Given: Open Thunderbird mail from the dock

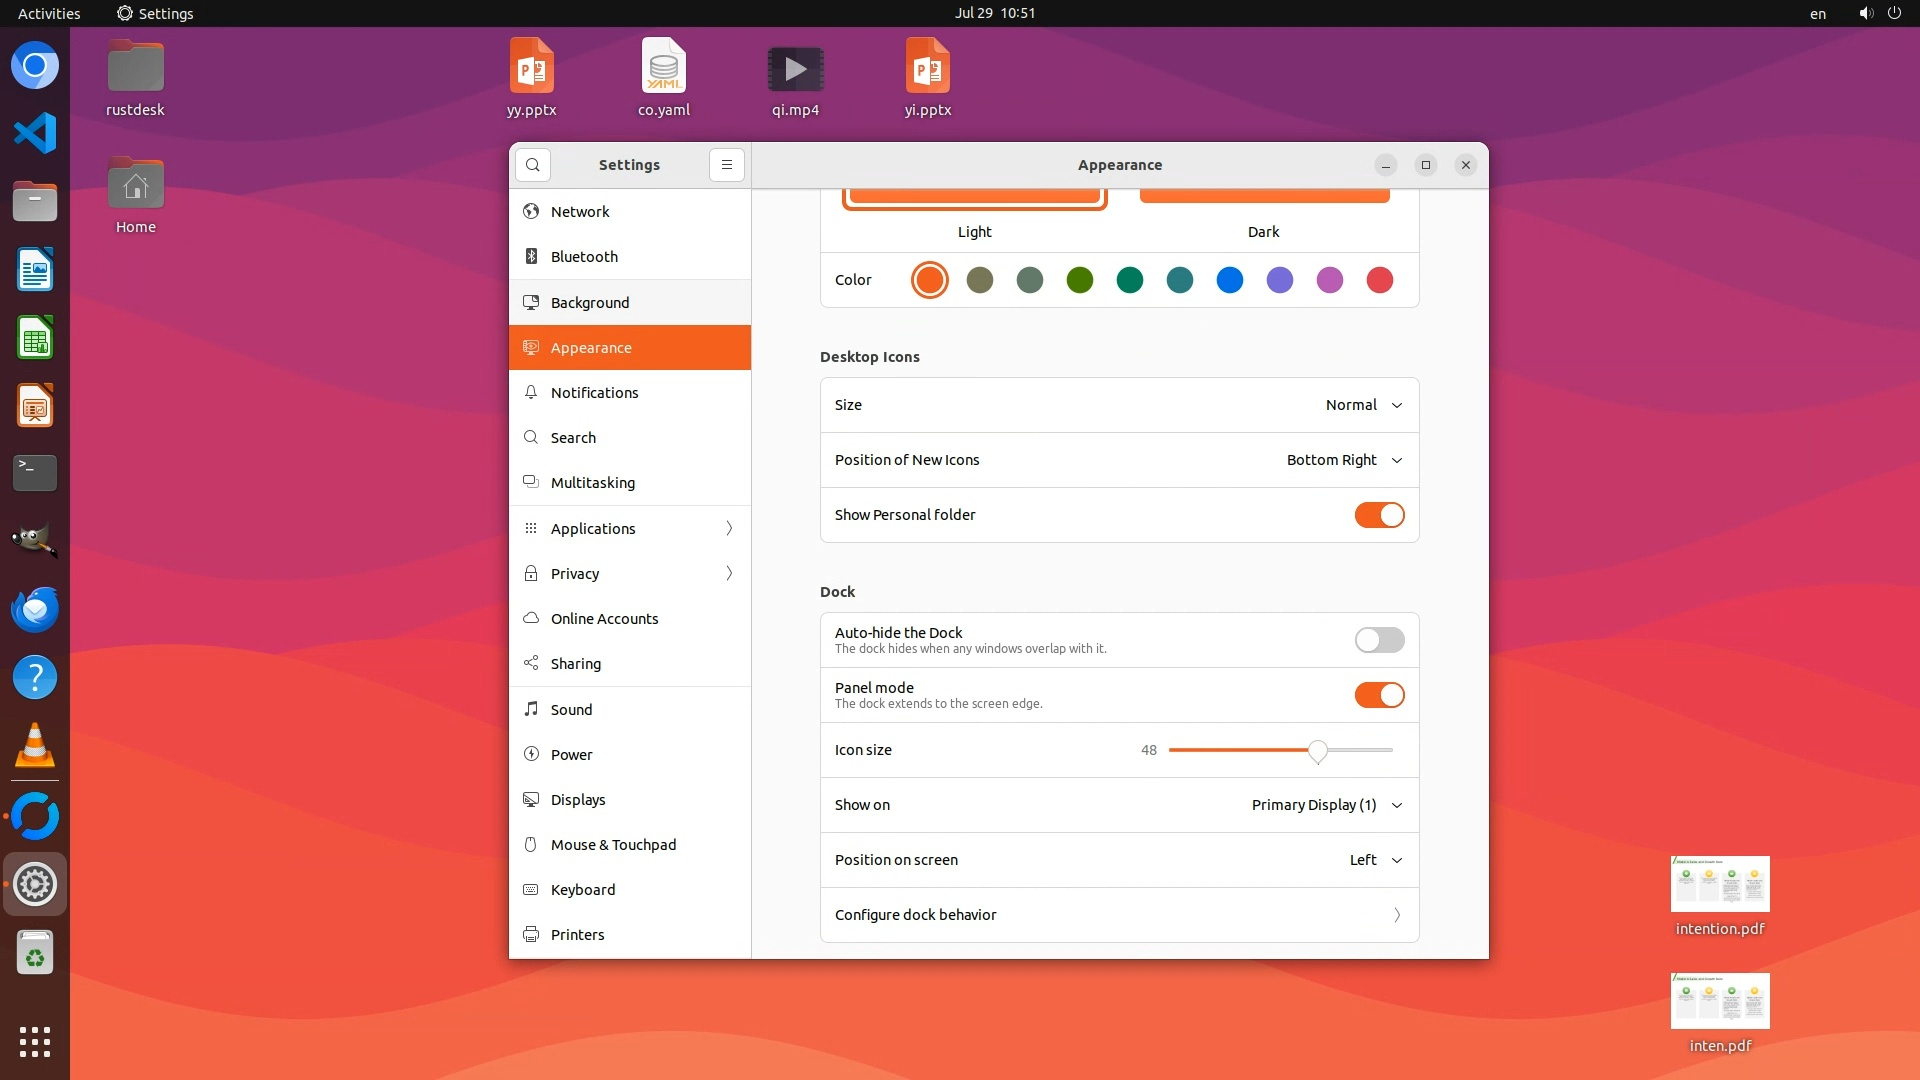Looking at the screenshot, I should (35, 609).
